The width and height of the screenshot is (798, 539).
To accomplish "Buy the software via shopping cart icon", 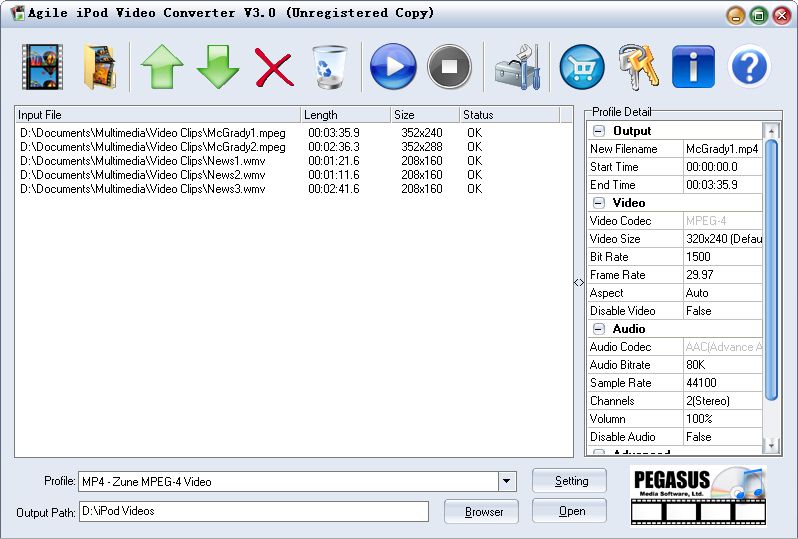I will click(x=582, y=67).
